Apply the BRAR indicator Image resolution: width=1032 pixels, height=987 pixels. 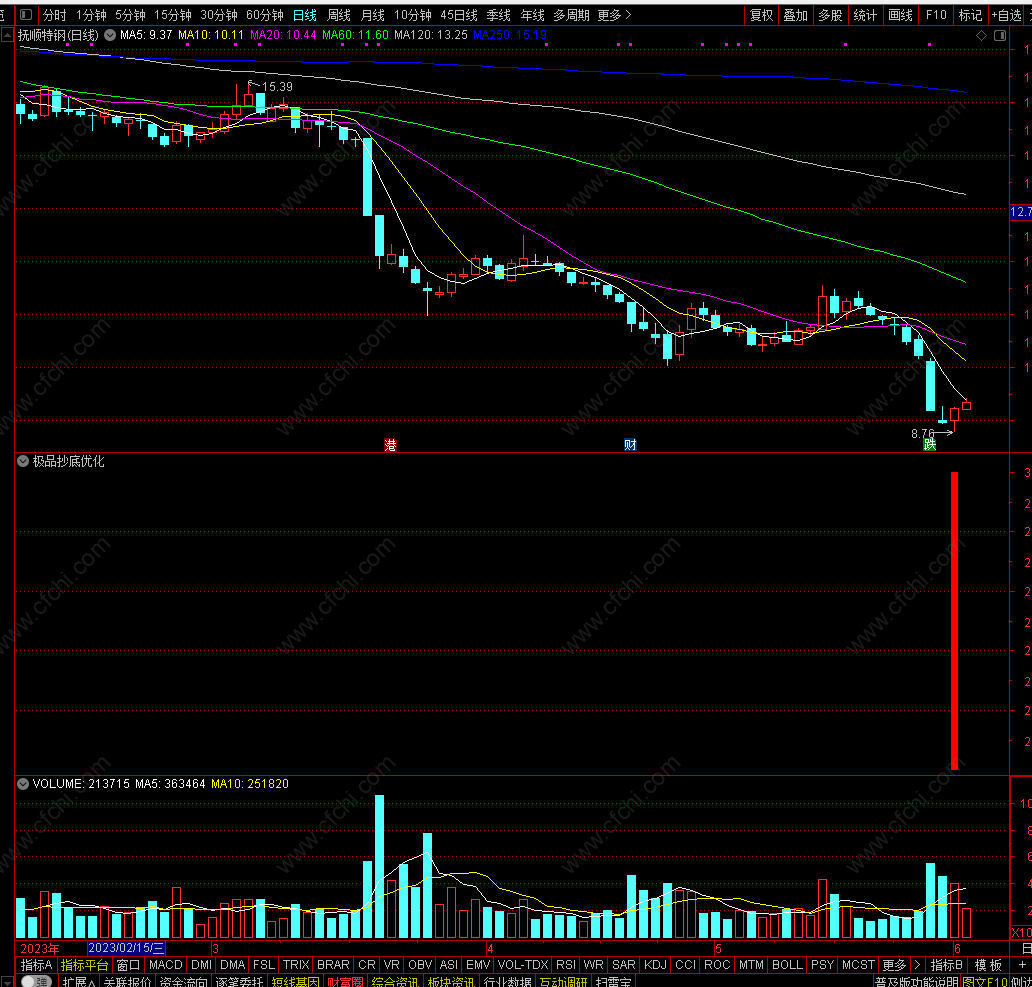pos(333,965)
